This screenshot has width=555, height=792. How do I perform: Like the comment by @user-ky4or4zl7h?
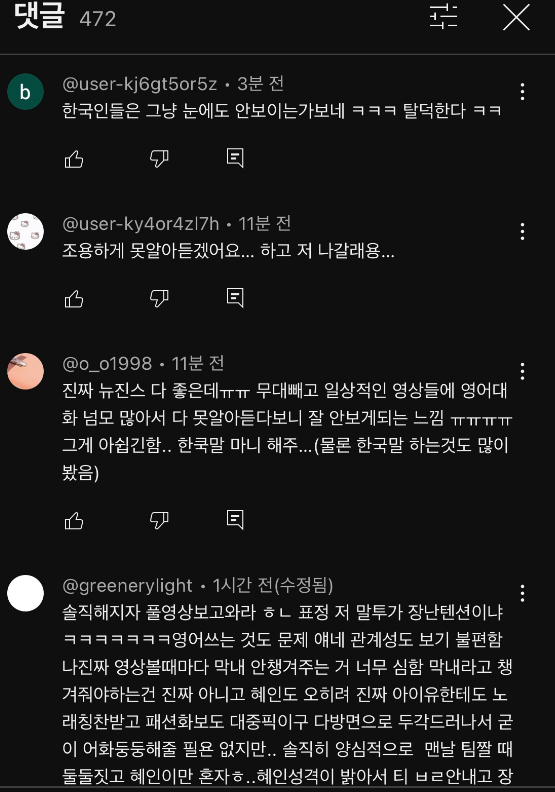(x=74, y=299)
